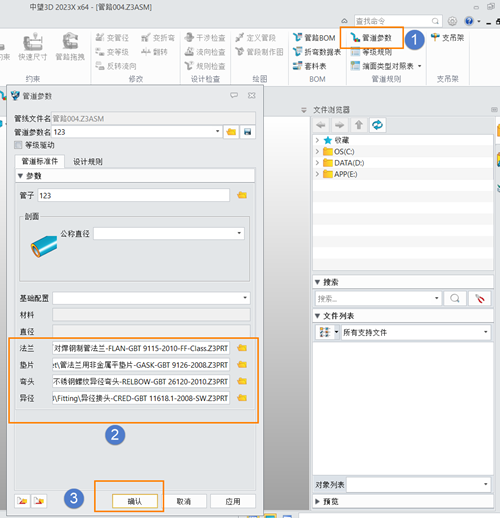Switch to the 设计规则 tab
Image resolution: width=500 pixels, height=518 pixels.
coord(88,162)
